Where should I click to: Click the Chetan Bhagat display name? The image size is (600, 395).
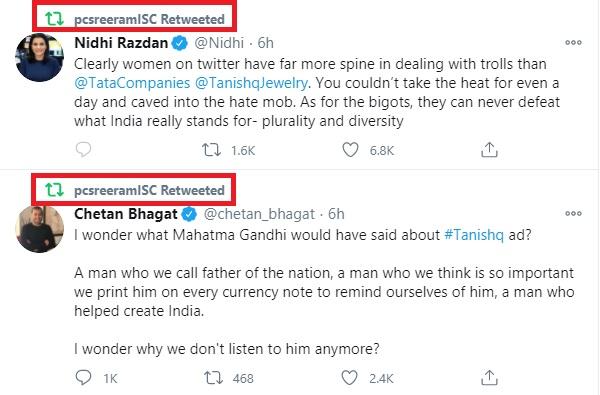pyautogui.click(x=126, y=214)
